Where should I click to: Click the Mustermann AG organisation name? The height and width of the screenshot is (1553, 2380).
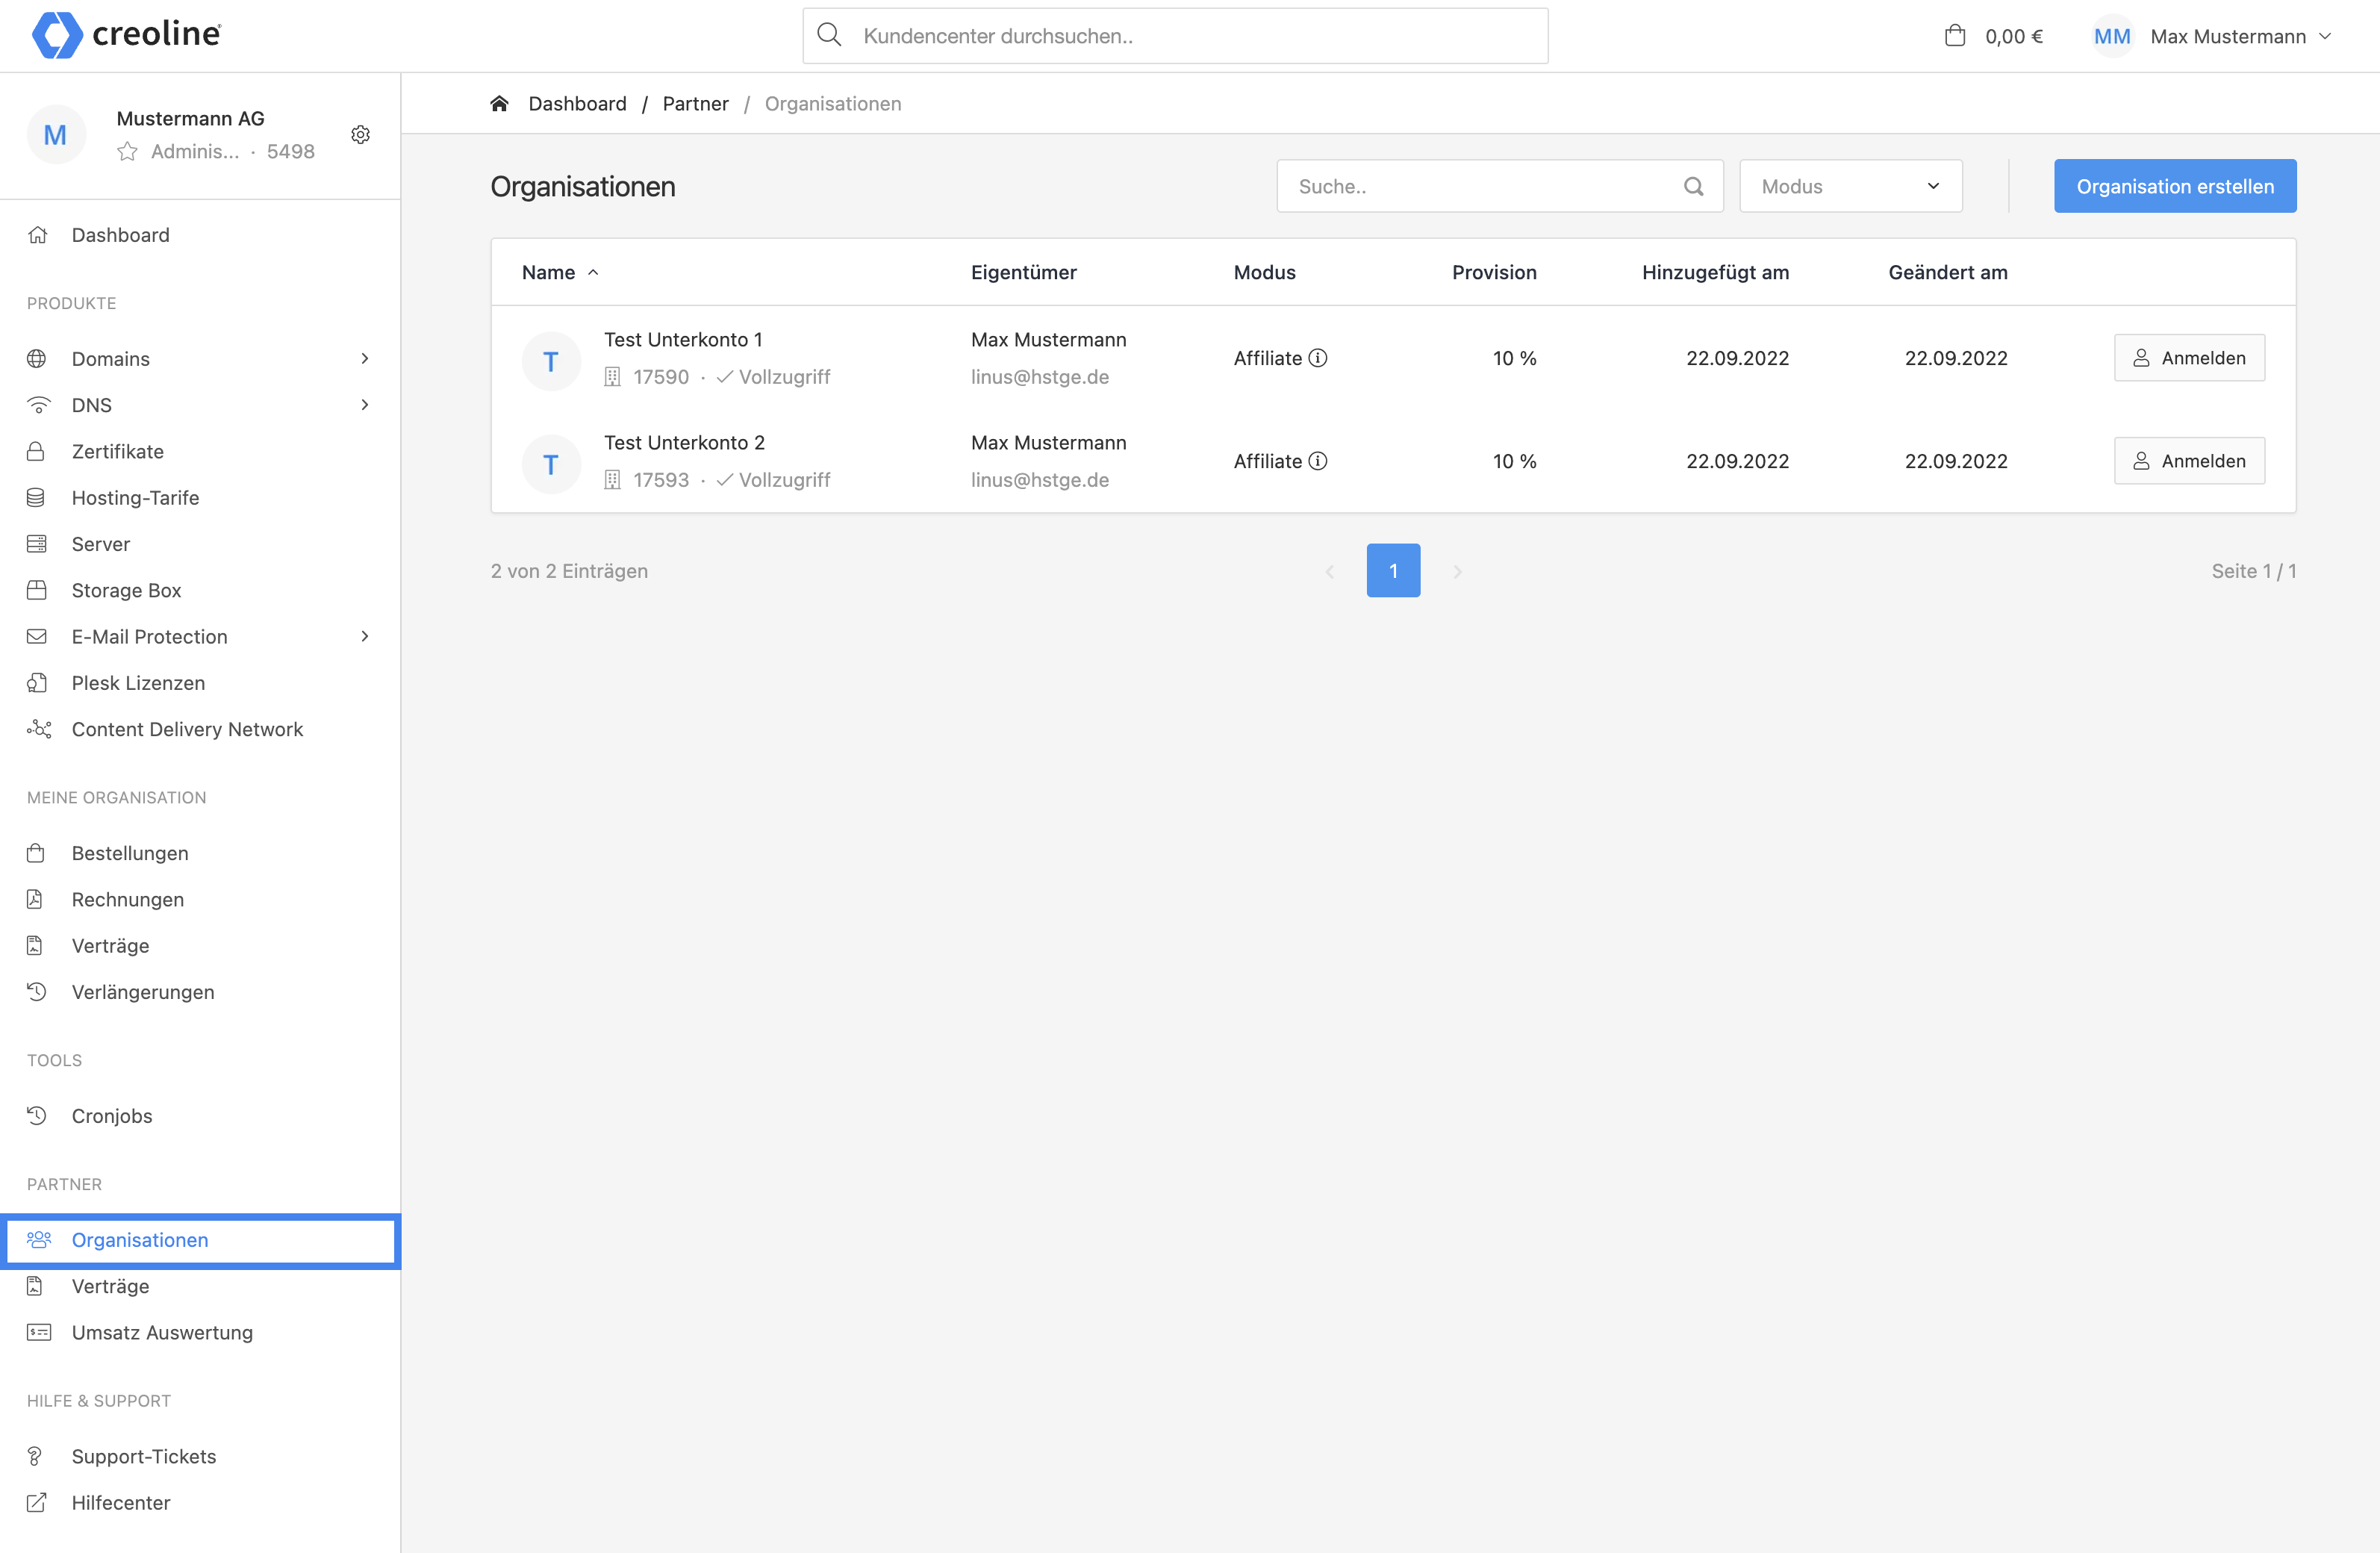pyautogui.click(x=190, y=119)
